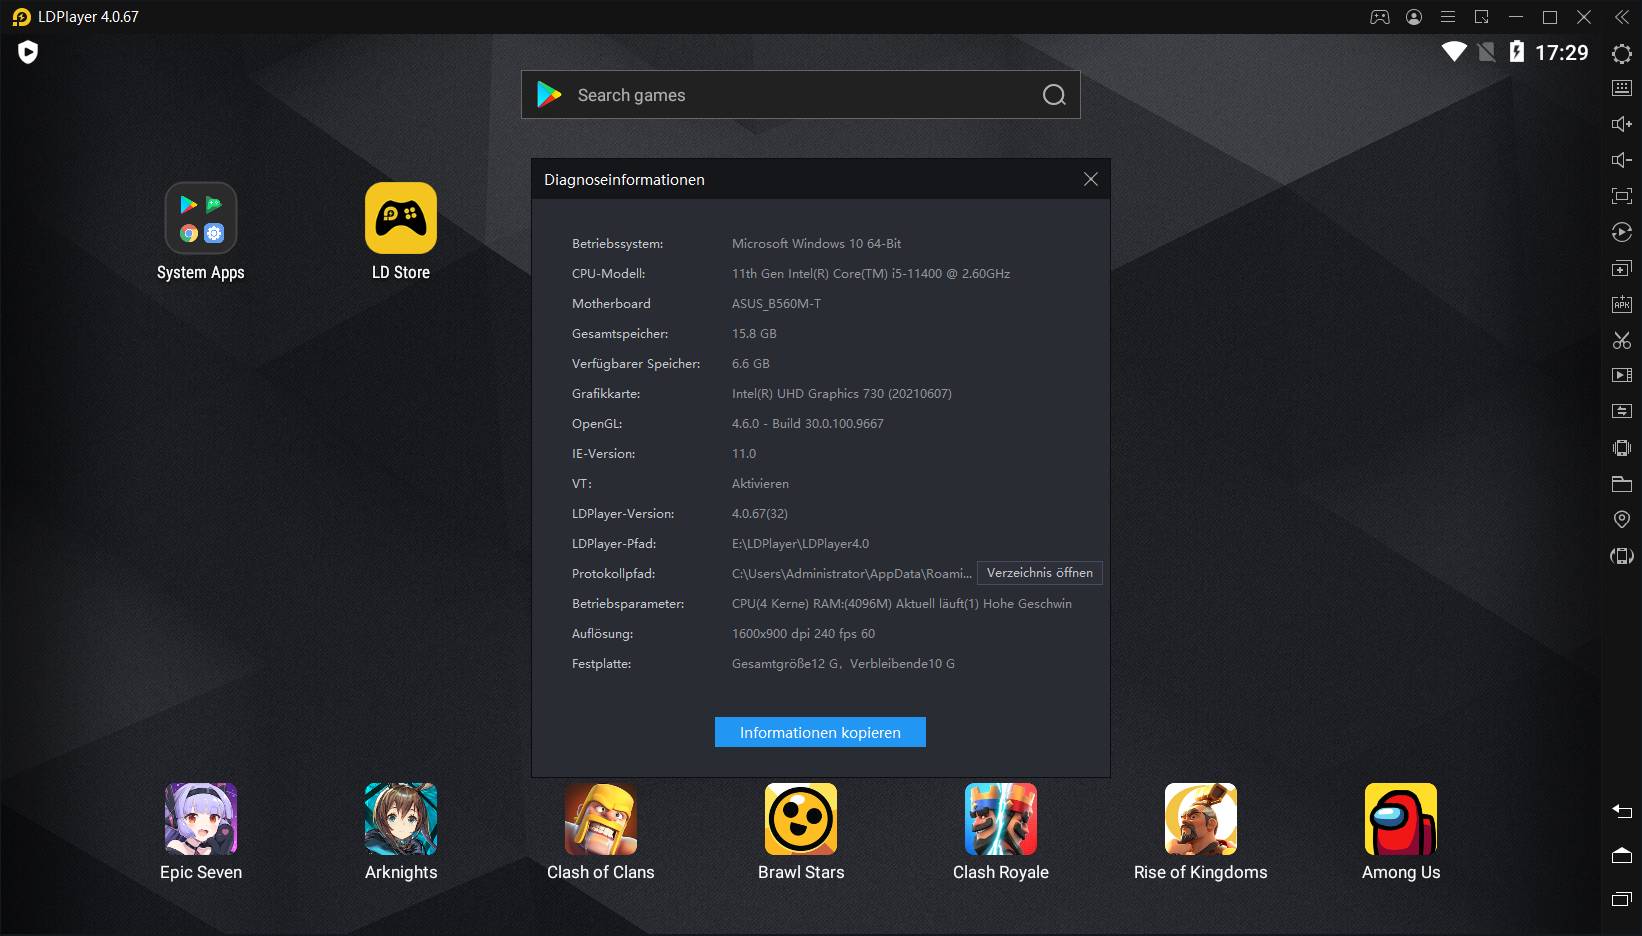
Task: Click the VT value Aktivieren
Action: 760,483
